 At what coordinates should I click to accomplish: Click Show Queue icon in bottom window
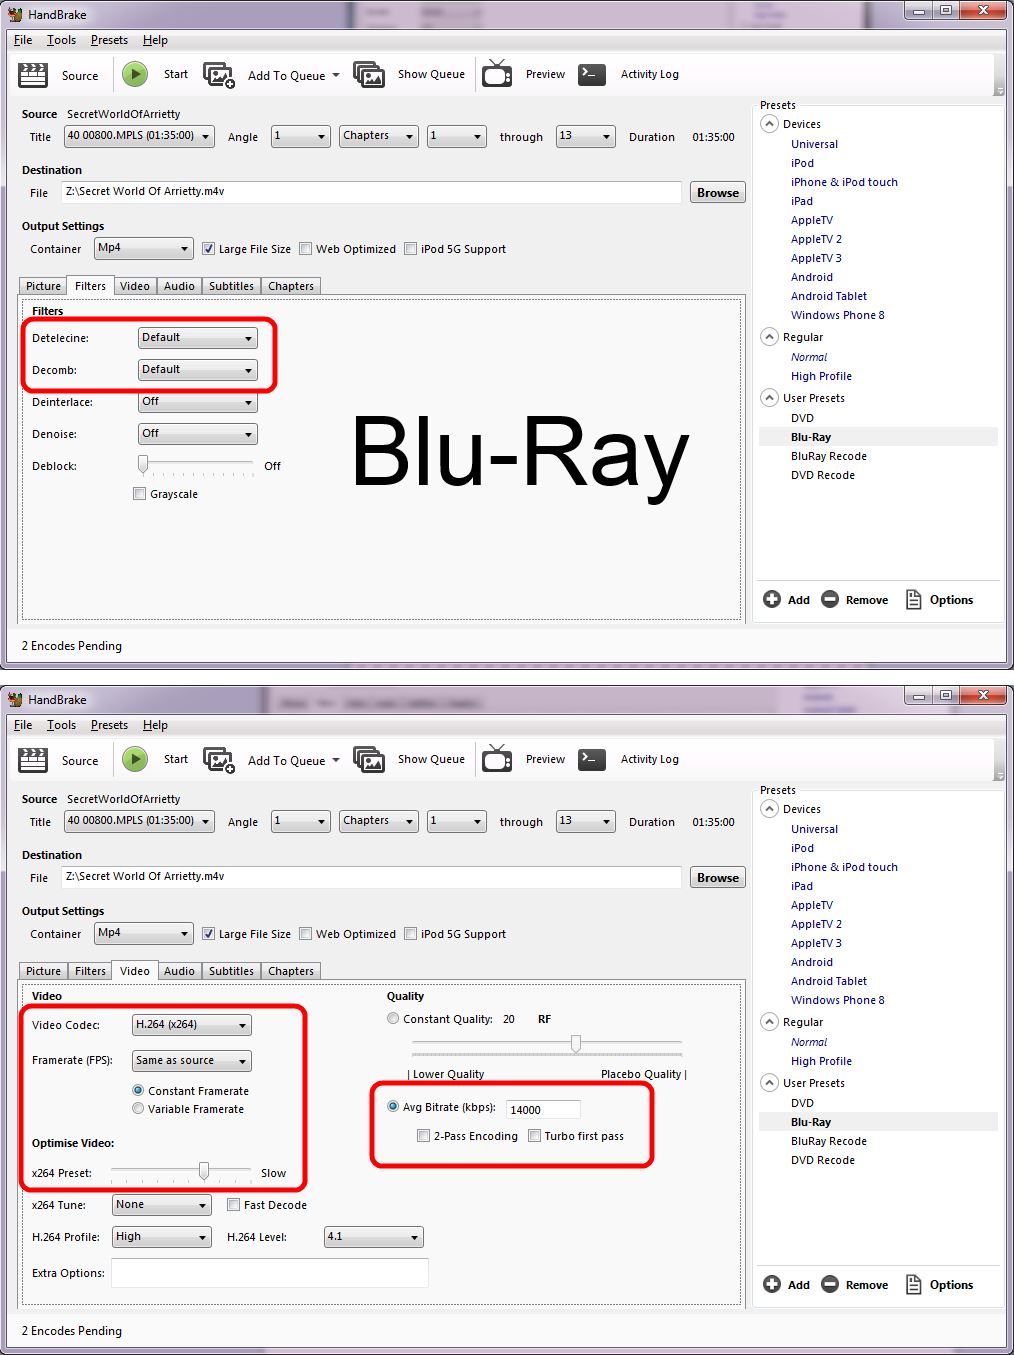369,760
